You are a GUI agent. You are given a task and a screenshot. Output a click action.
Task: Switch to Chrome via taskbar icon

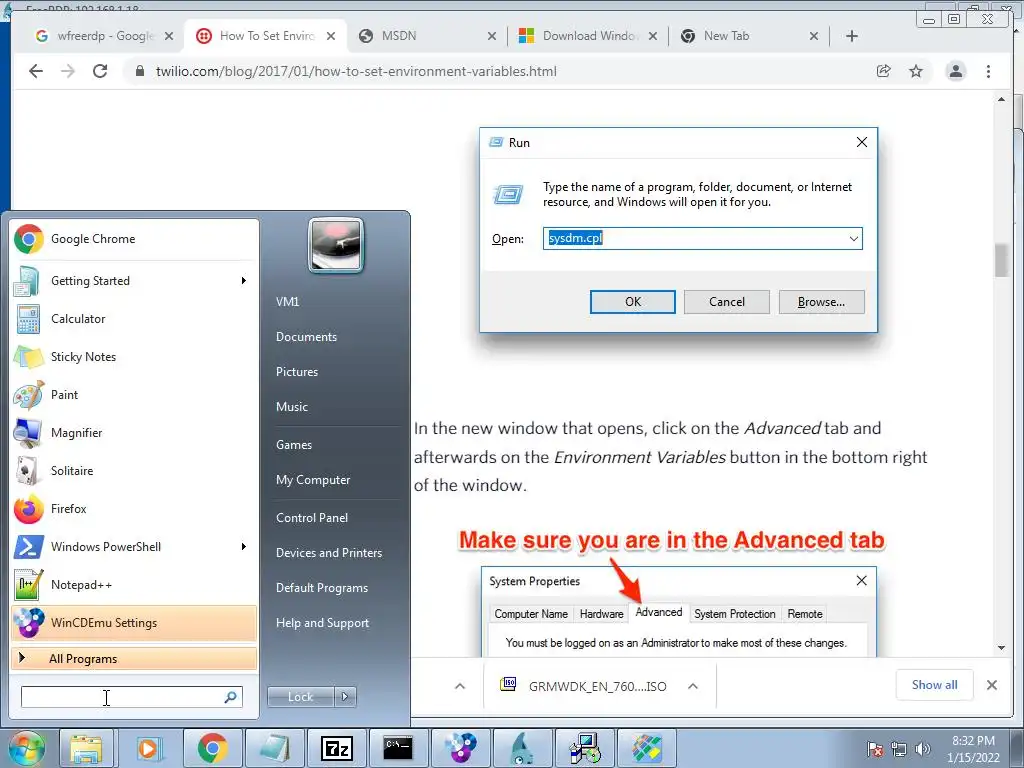(x=212, y=748)
